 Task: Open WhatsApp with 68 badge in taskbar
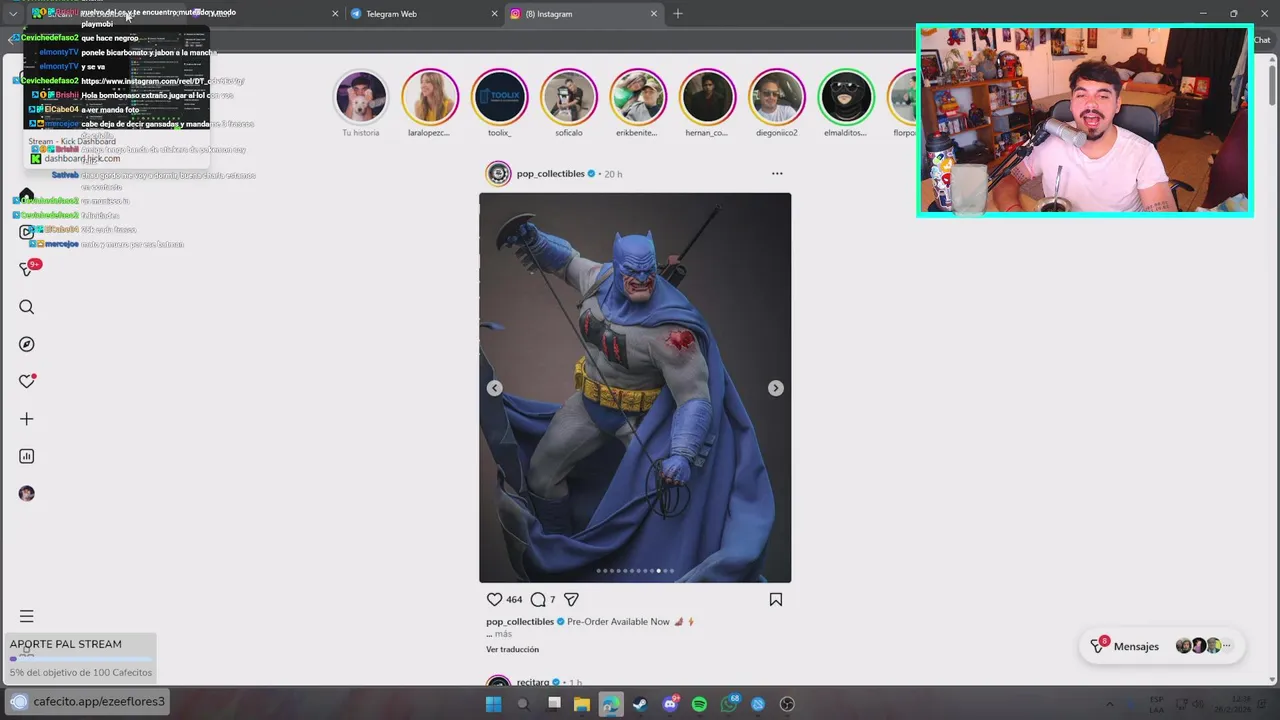click(x=729, y=704)
